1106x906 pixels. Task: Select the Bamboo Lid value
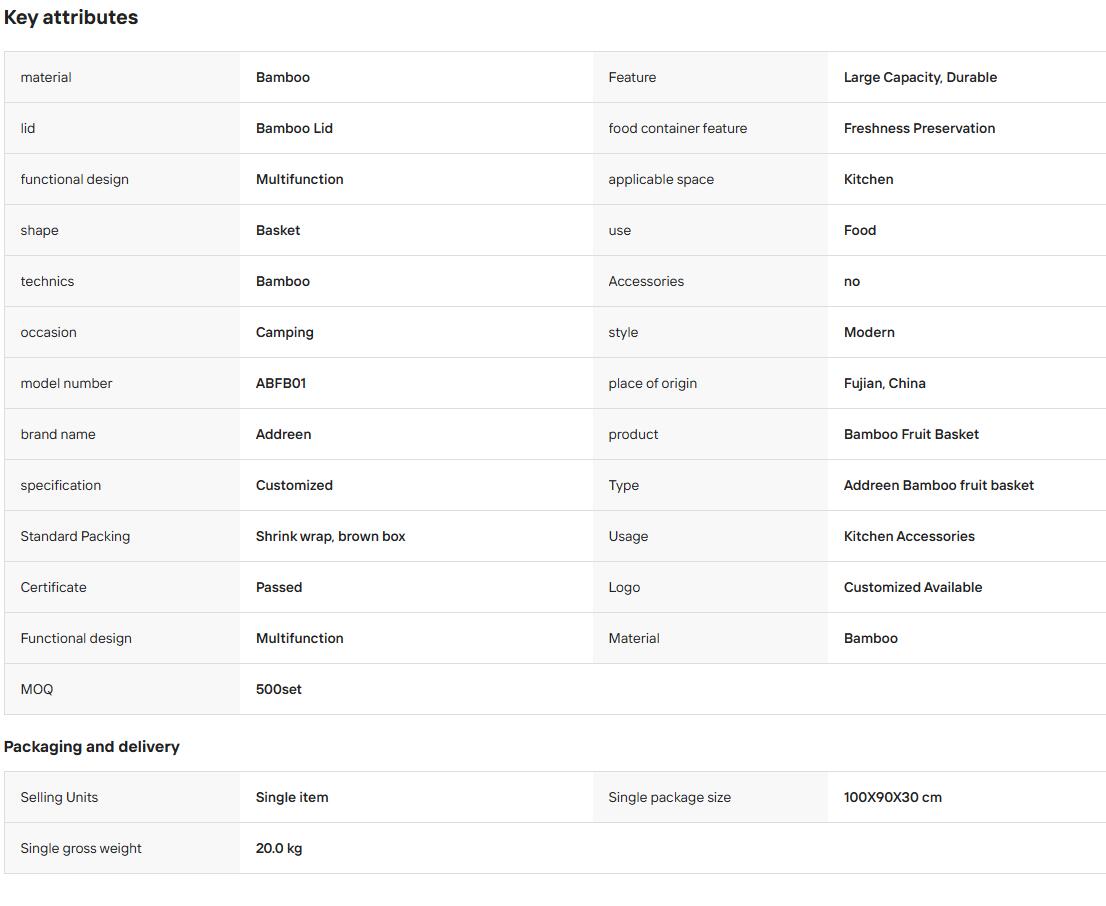click(294, 128)
